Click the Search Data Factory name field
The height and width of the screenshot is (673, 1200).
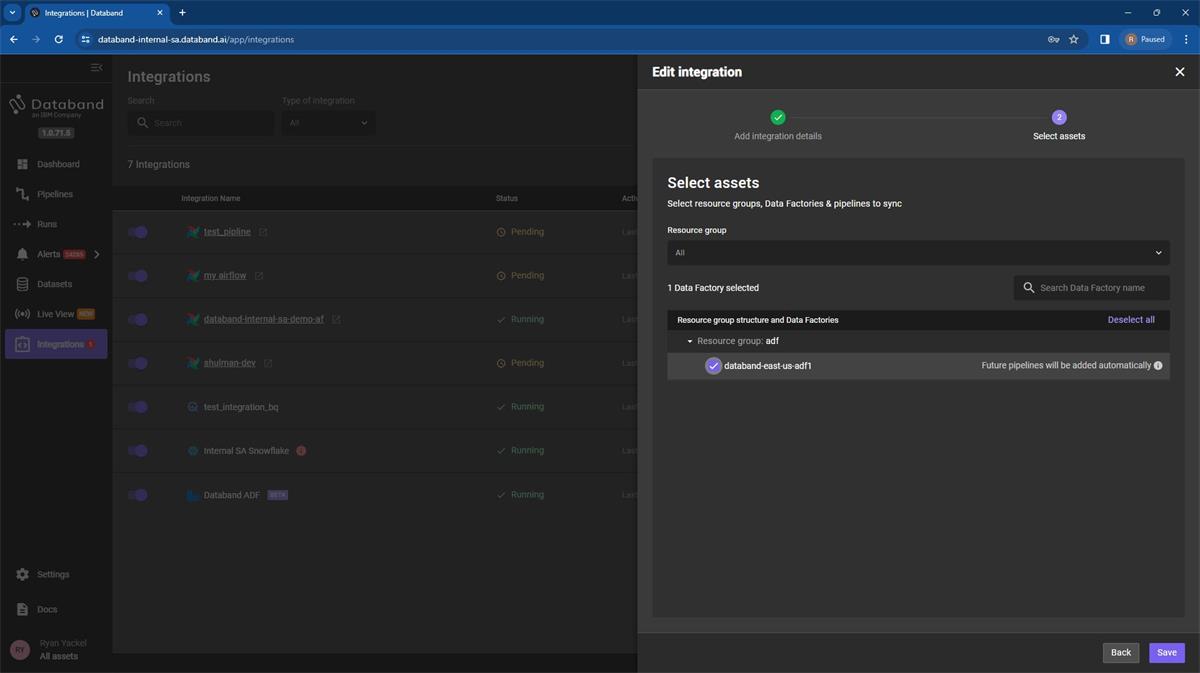click(1090, 287)
